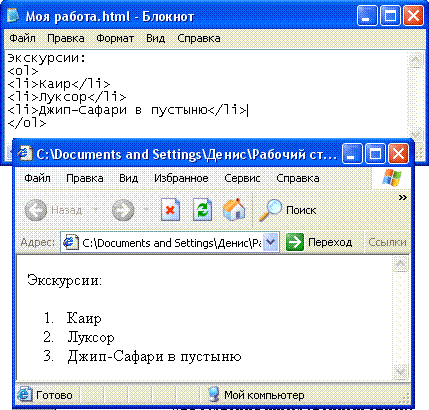This screenshot has height=410, width=429.
Task: Expand the Назад history dropdown arrow
Action: (x=96, y=210)
